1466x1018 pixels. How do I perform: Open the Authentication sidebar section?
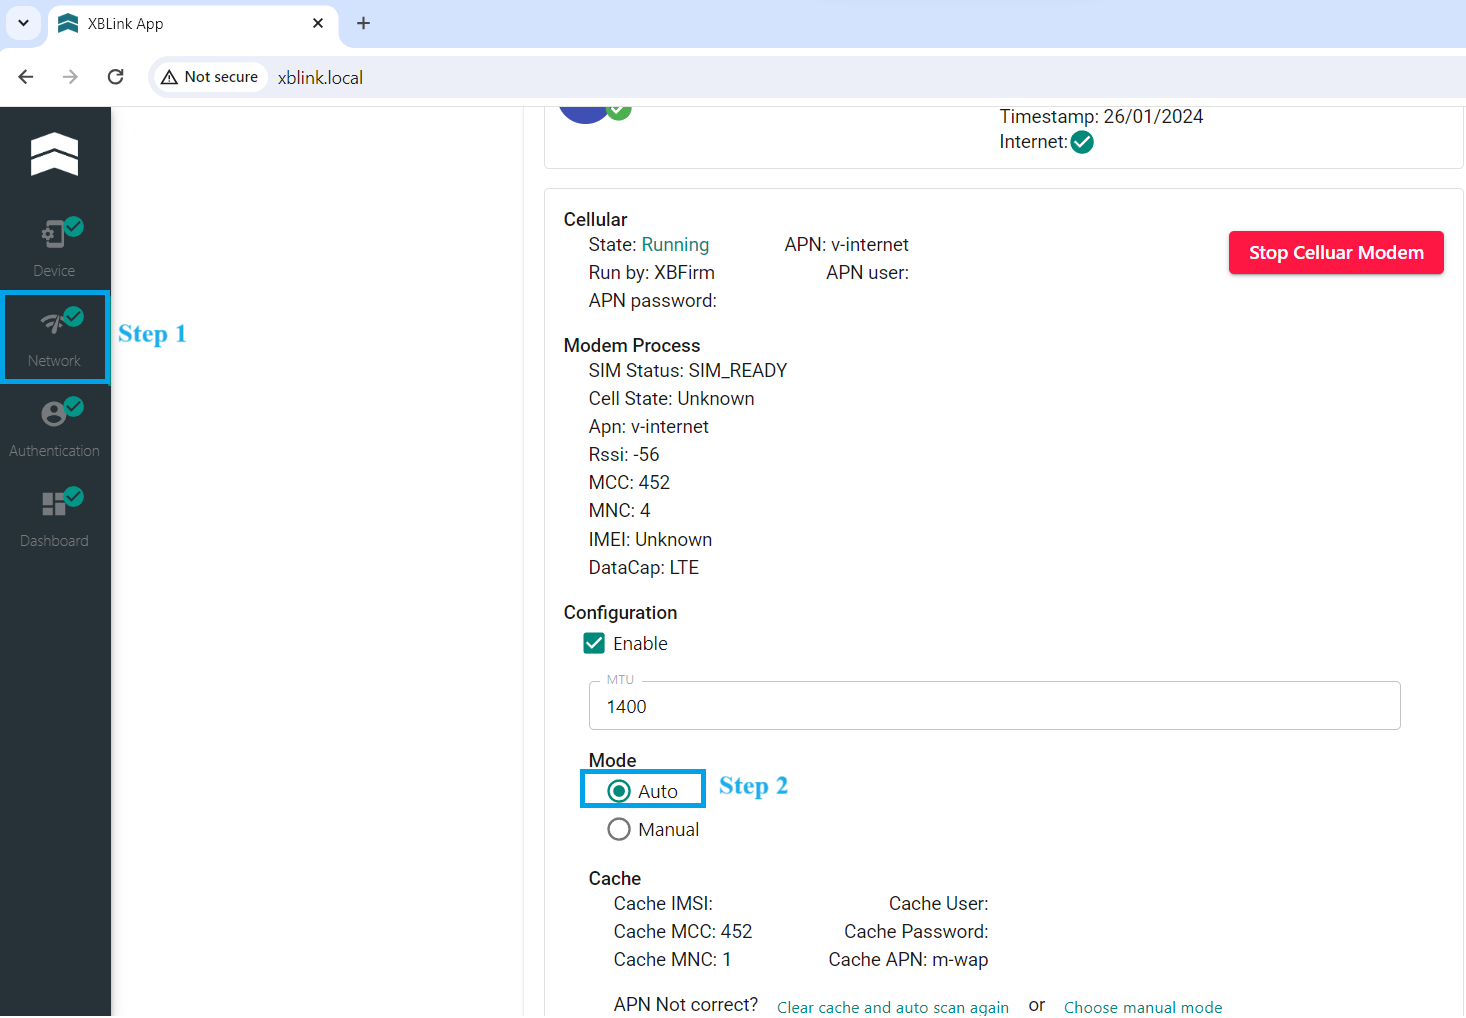[54, 427]
